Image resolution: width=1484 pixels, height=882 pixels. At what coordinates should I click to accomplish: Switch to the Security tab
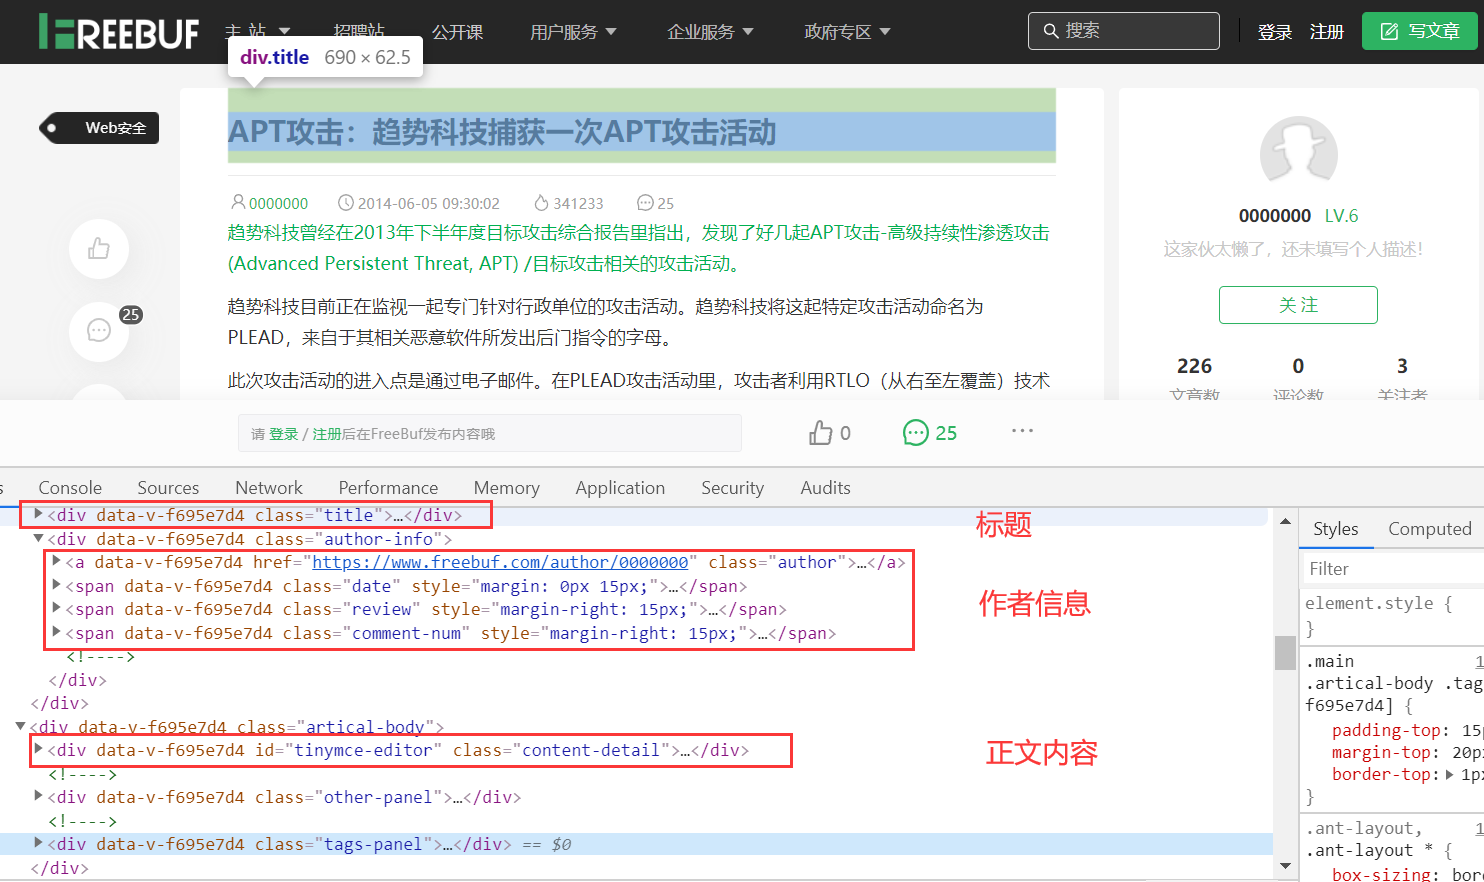733,488
